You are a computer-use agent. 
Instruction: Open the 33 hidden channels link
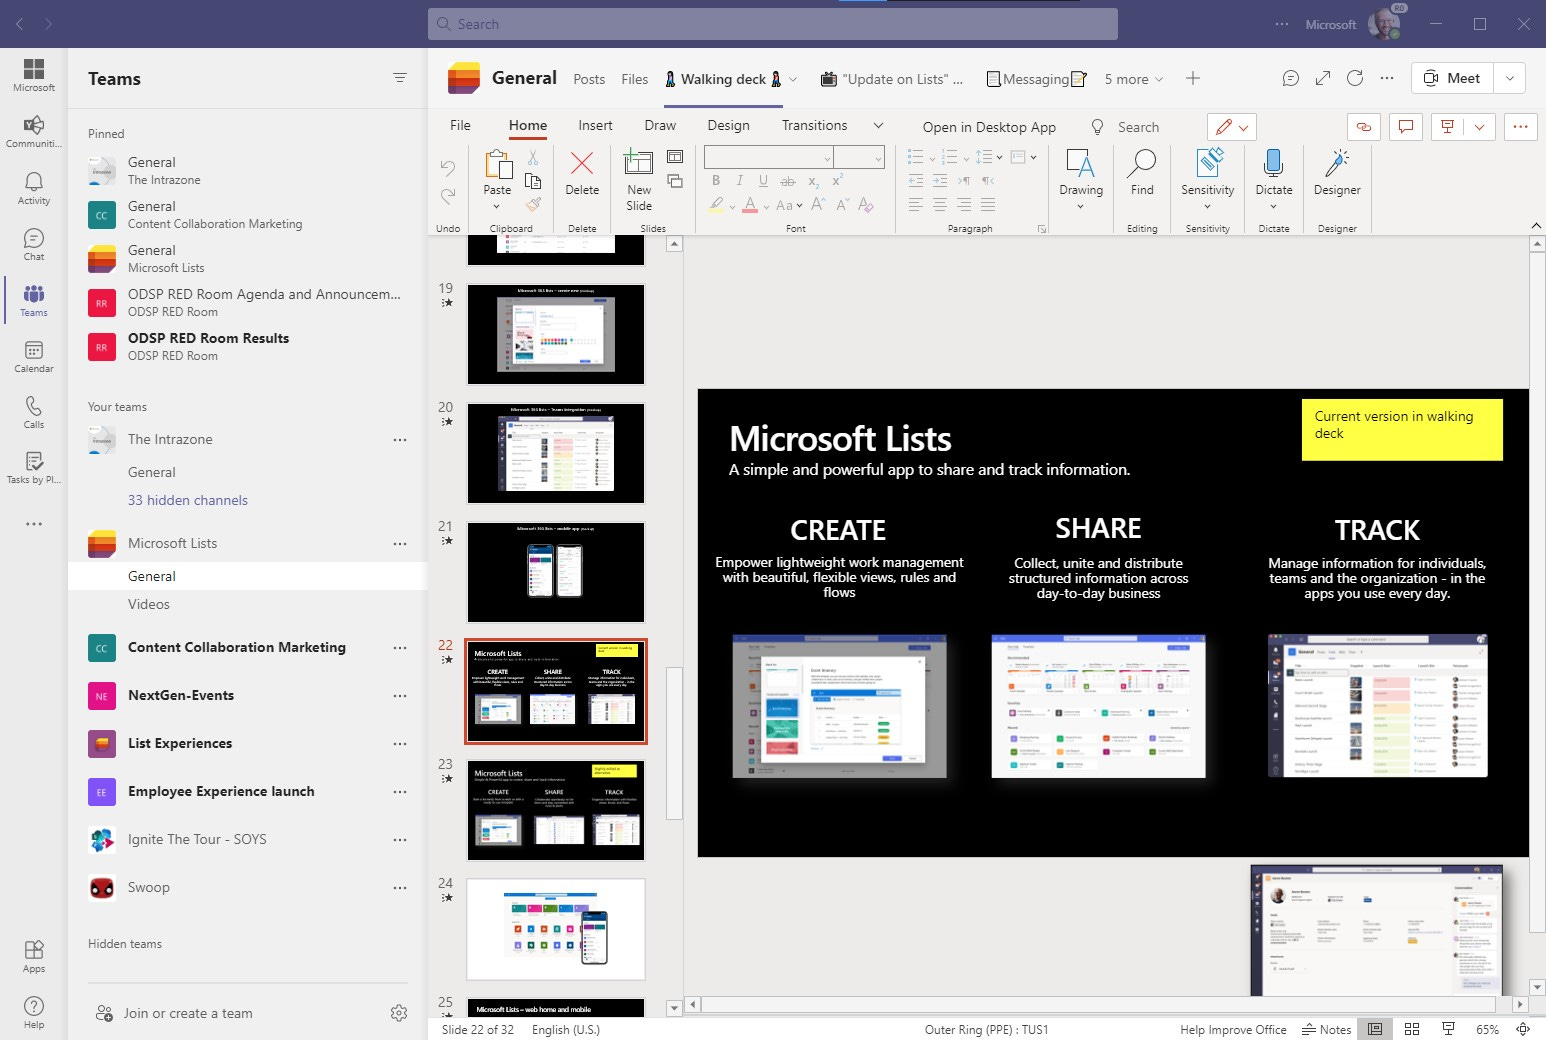pyautogui.click(x=188, y=500)
